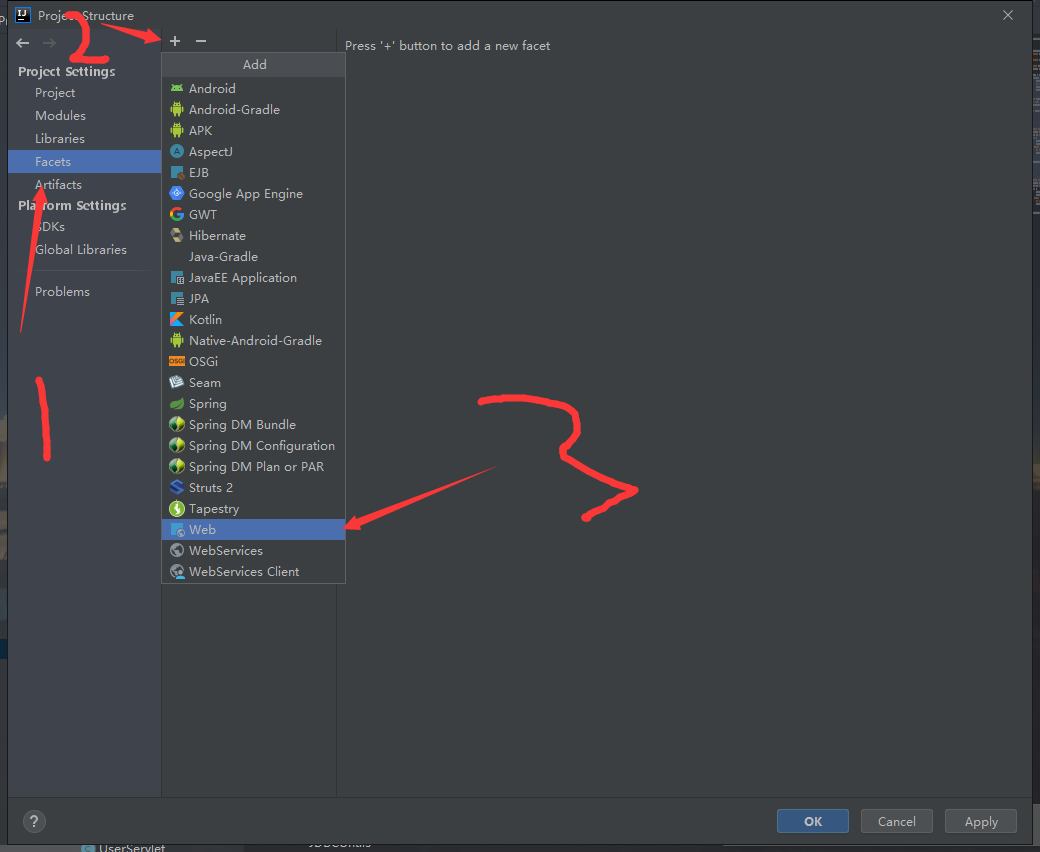This screenshot has height=852, width=1040.
Task: Click the Hibernate facet icon
Action: [176, 235]
